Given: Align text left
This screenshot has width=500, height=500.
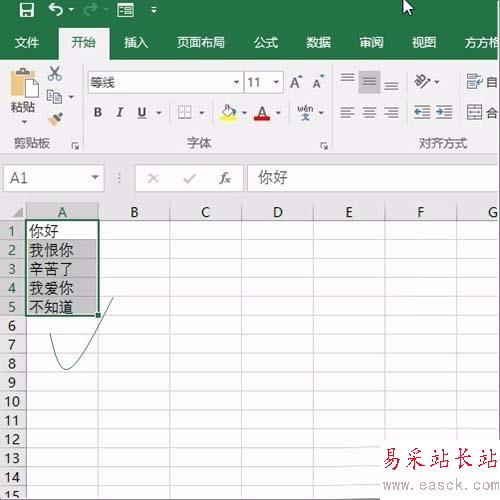Looking at the screenshot, I should (347, 112).
